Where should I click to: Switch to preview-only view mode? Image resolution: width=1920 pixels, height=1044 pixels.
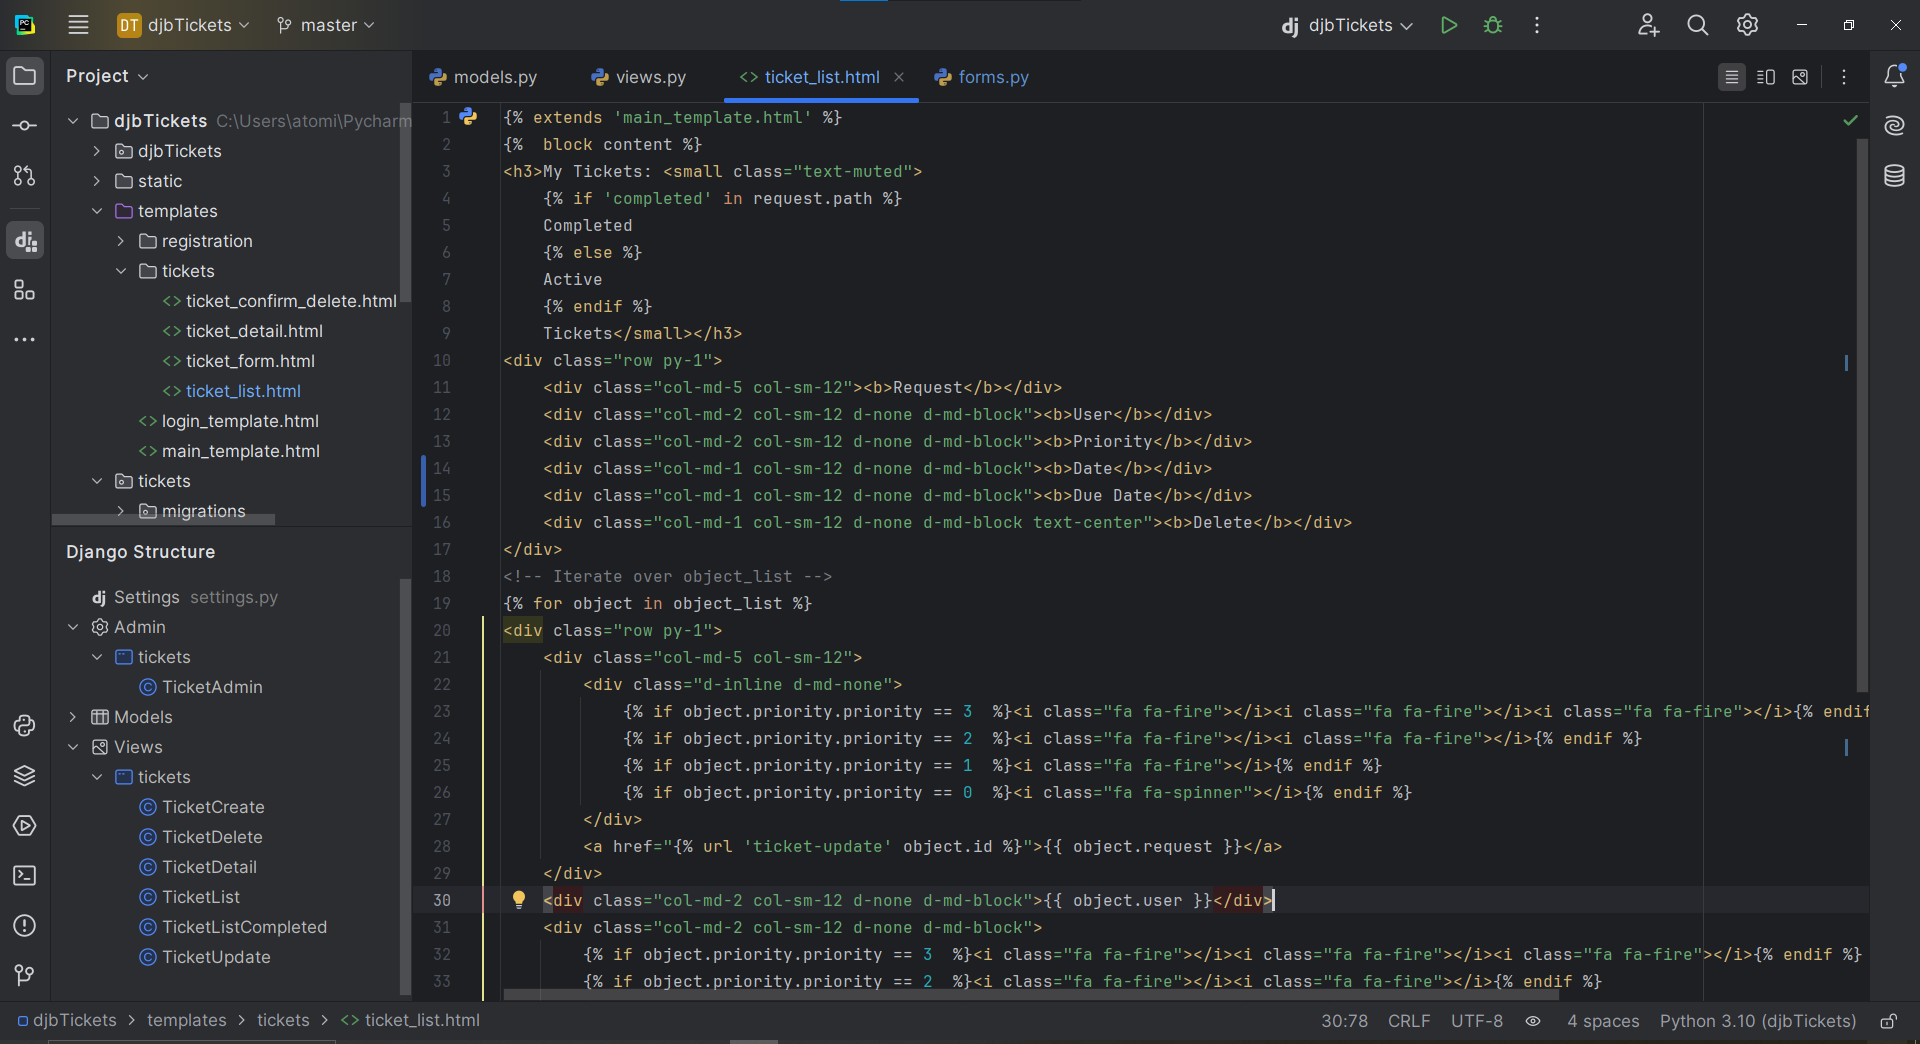(1800, 77)
